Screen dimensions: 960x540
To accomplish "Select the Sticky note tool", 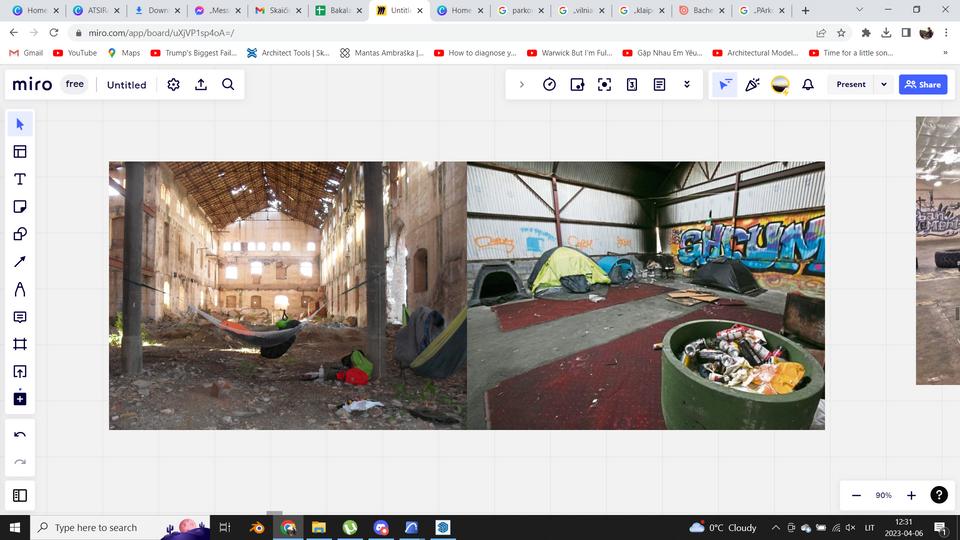I will (20, 206).
